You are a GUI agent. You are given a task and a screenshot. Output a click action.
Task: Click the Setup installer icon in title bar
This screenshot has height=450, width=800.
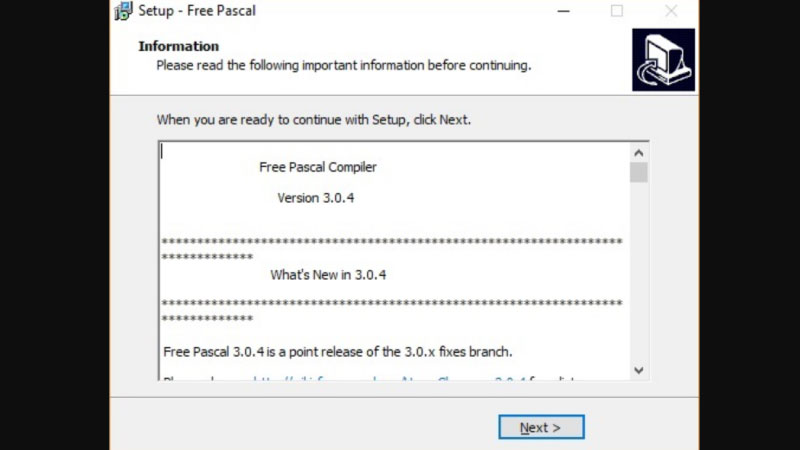click(123, 11)
